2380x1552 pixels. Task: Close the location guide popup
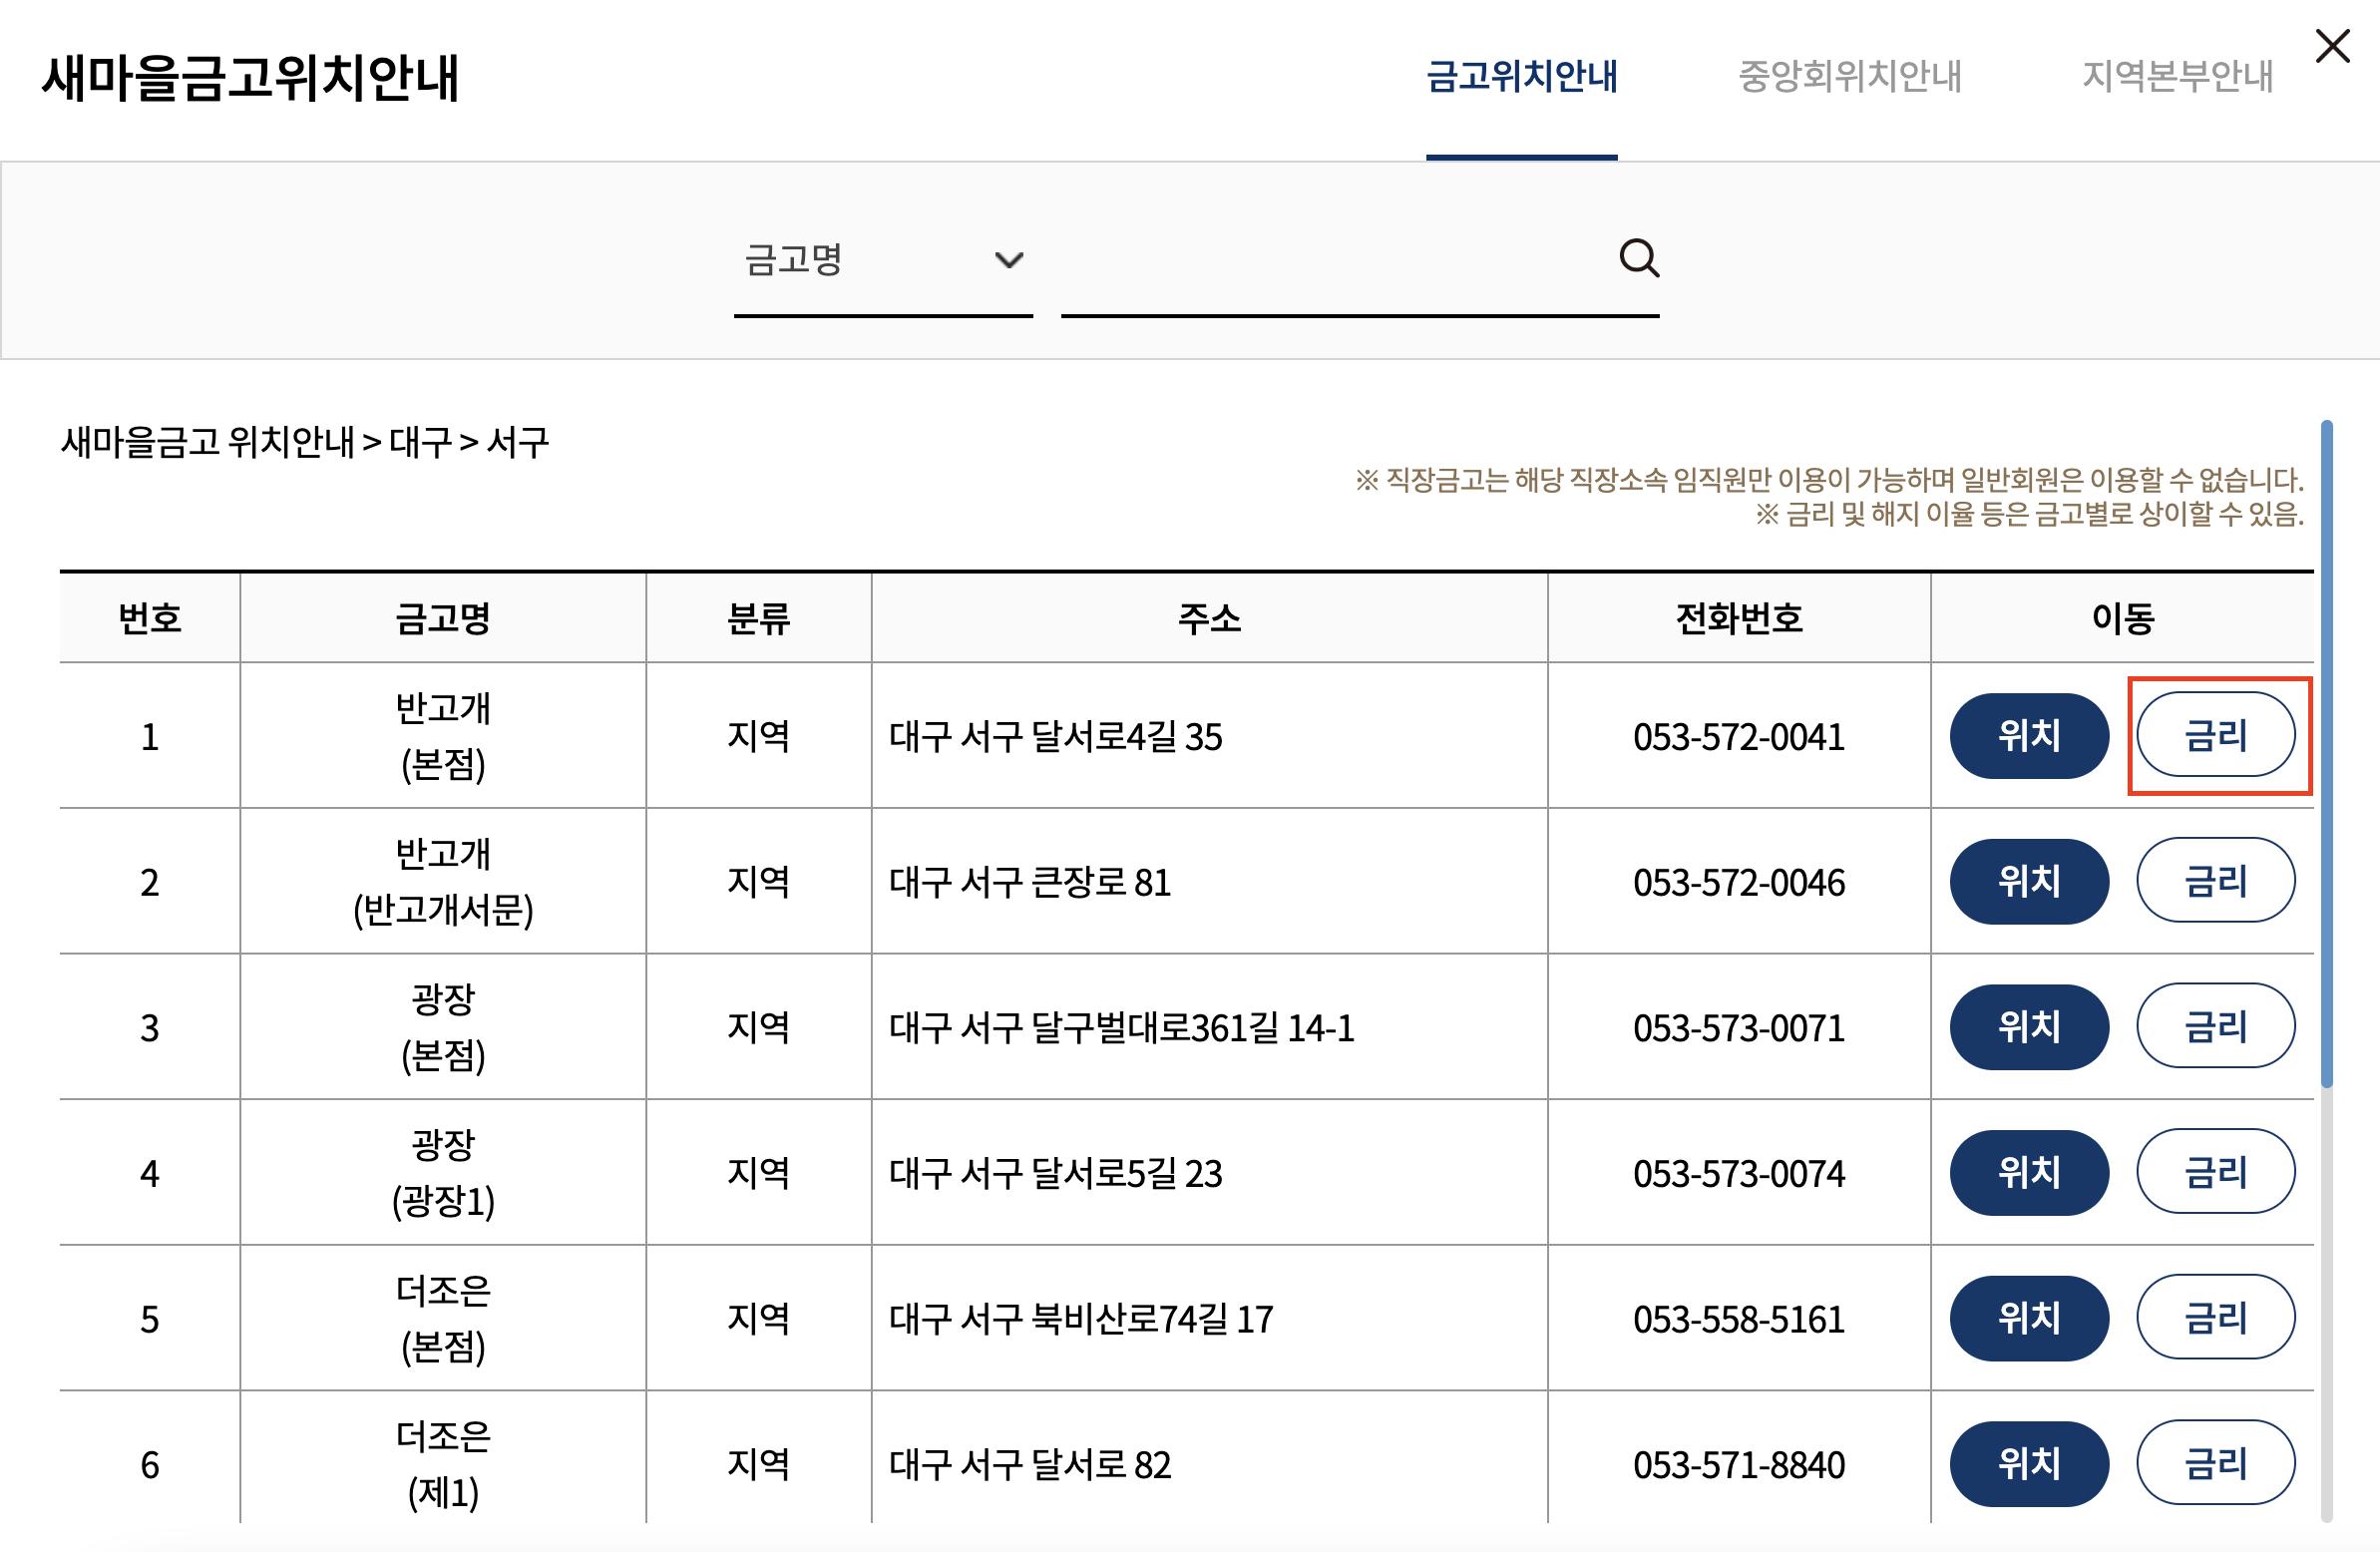click(x=2333, y=45)
